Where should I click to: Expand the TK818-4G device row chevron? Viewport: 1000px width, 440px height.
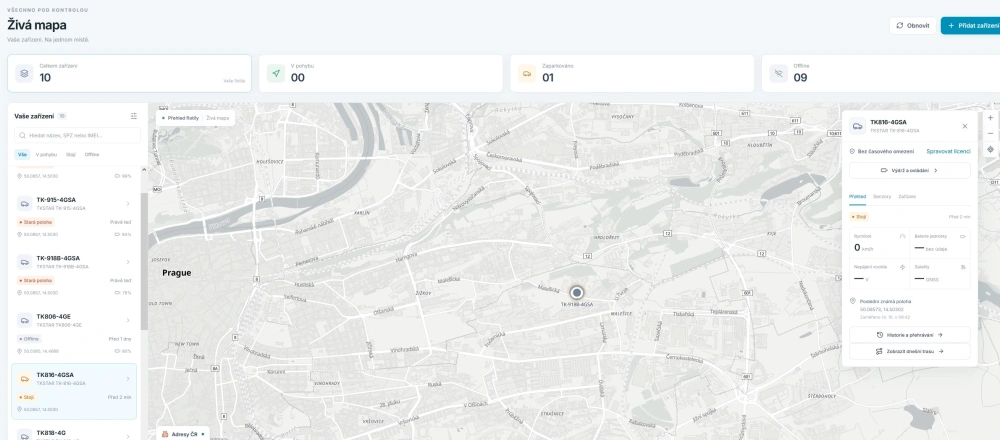pyautogui.click(x=128, y=436)
